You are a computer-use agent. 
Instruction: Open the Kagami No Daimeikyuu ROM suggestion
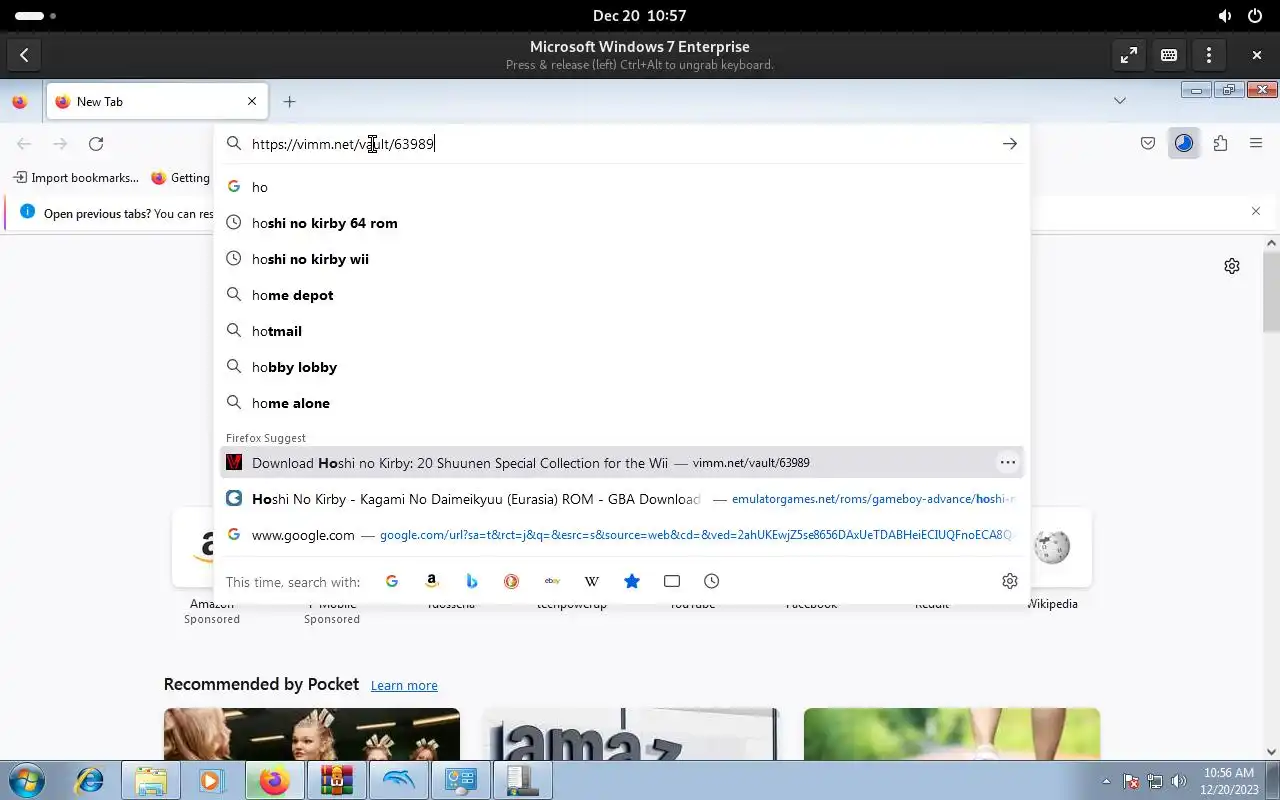point(622,499)
